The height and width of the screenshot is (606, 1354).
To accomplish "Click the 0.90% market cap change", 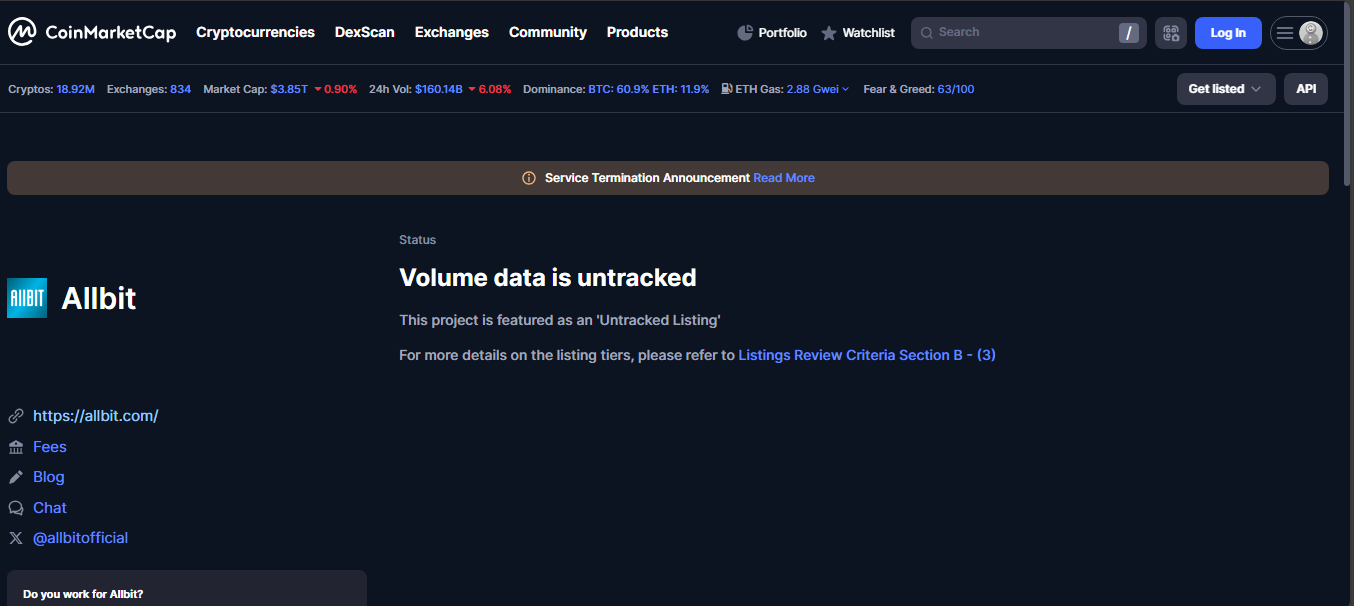I will click(x=336, y=89).
